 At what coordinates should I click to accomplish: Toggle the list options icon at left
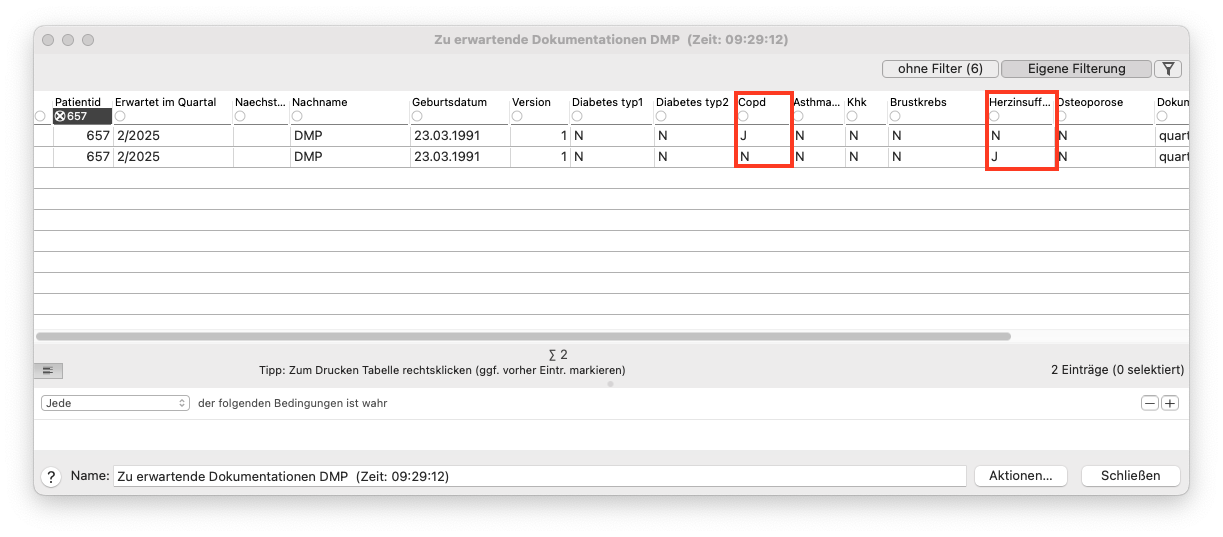coord(48,371)
